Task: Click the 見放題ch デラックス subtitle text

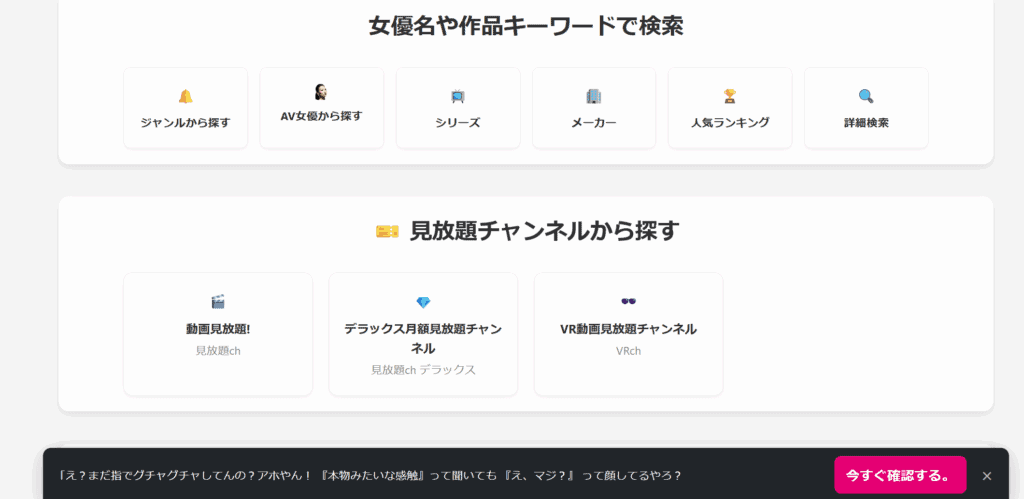Action: pos(423,370)
